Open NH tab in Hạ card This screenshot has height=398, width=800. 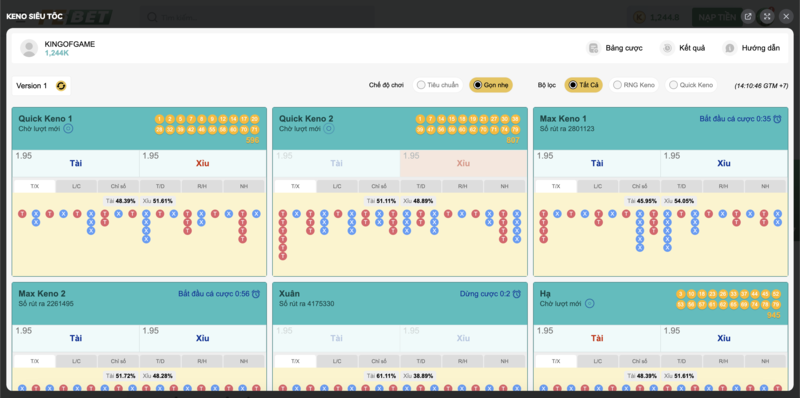click(765, 362)
